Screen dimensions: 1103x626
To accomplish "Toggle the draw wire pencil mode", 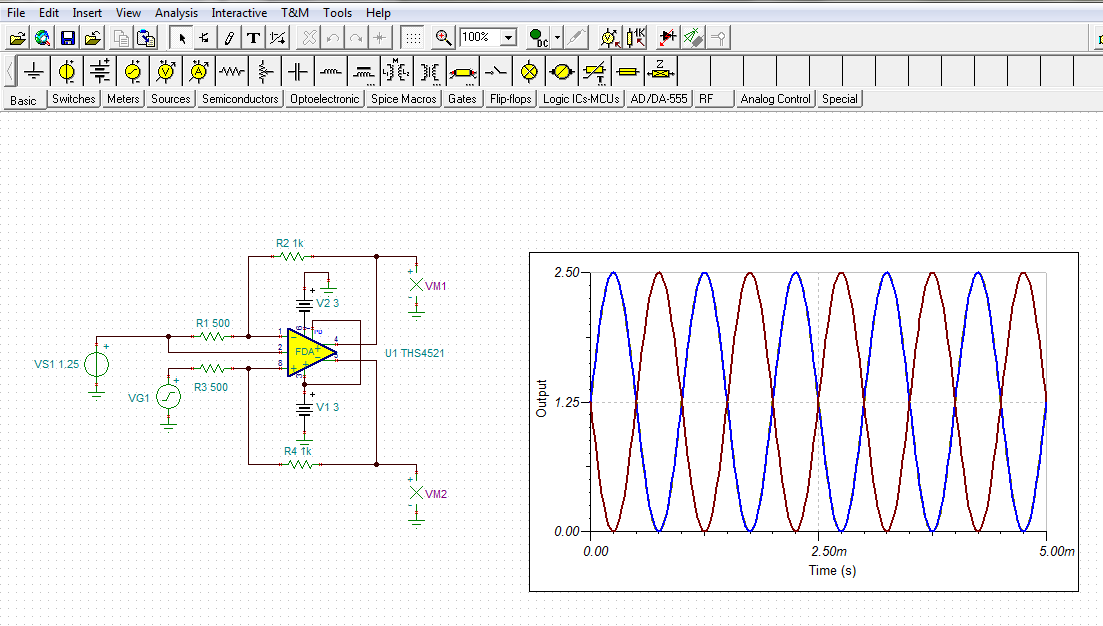I will tap(229, 38).
